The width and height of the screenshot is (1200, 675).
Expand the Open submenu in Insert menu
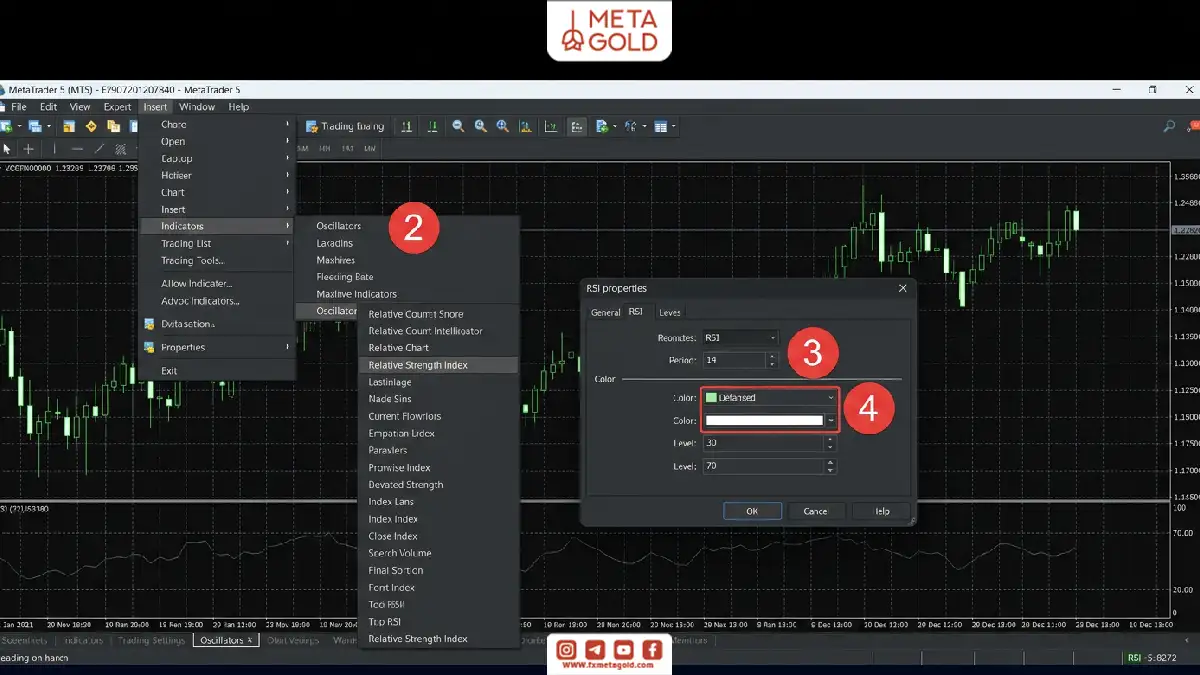[x=217, y=142]
